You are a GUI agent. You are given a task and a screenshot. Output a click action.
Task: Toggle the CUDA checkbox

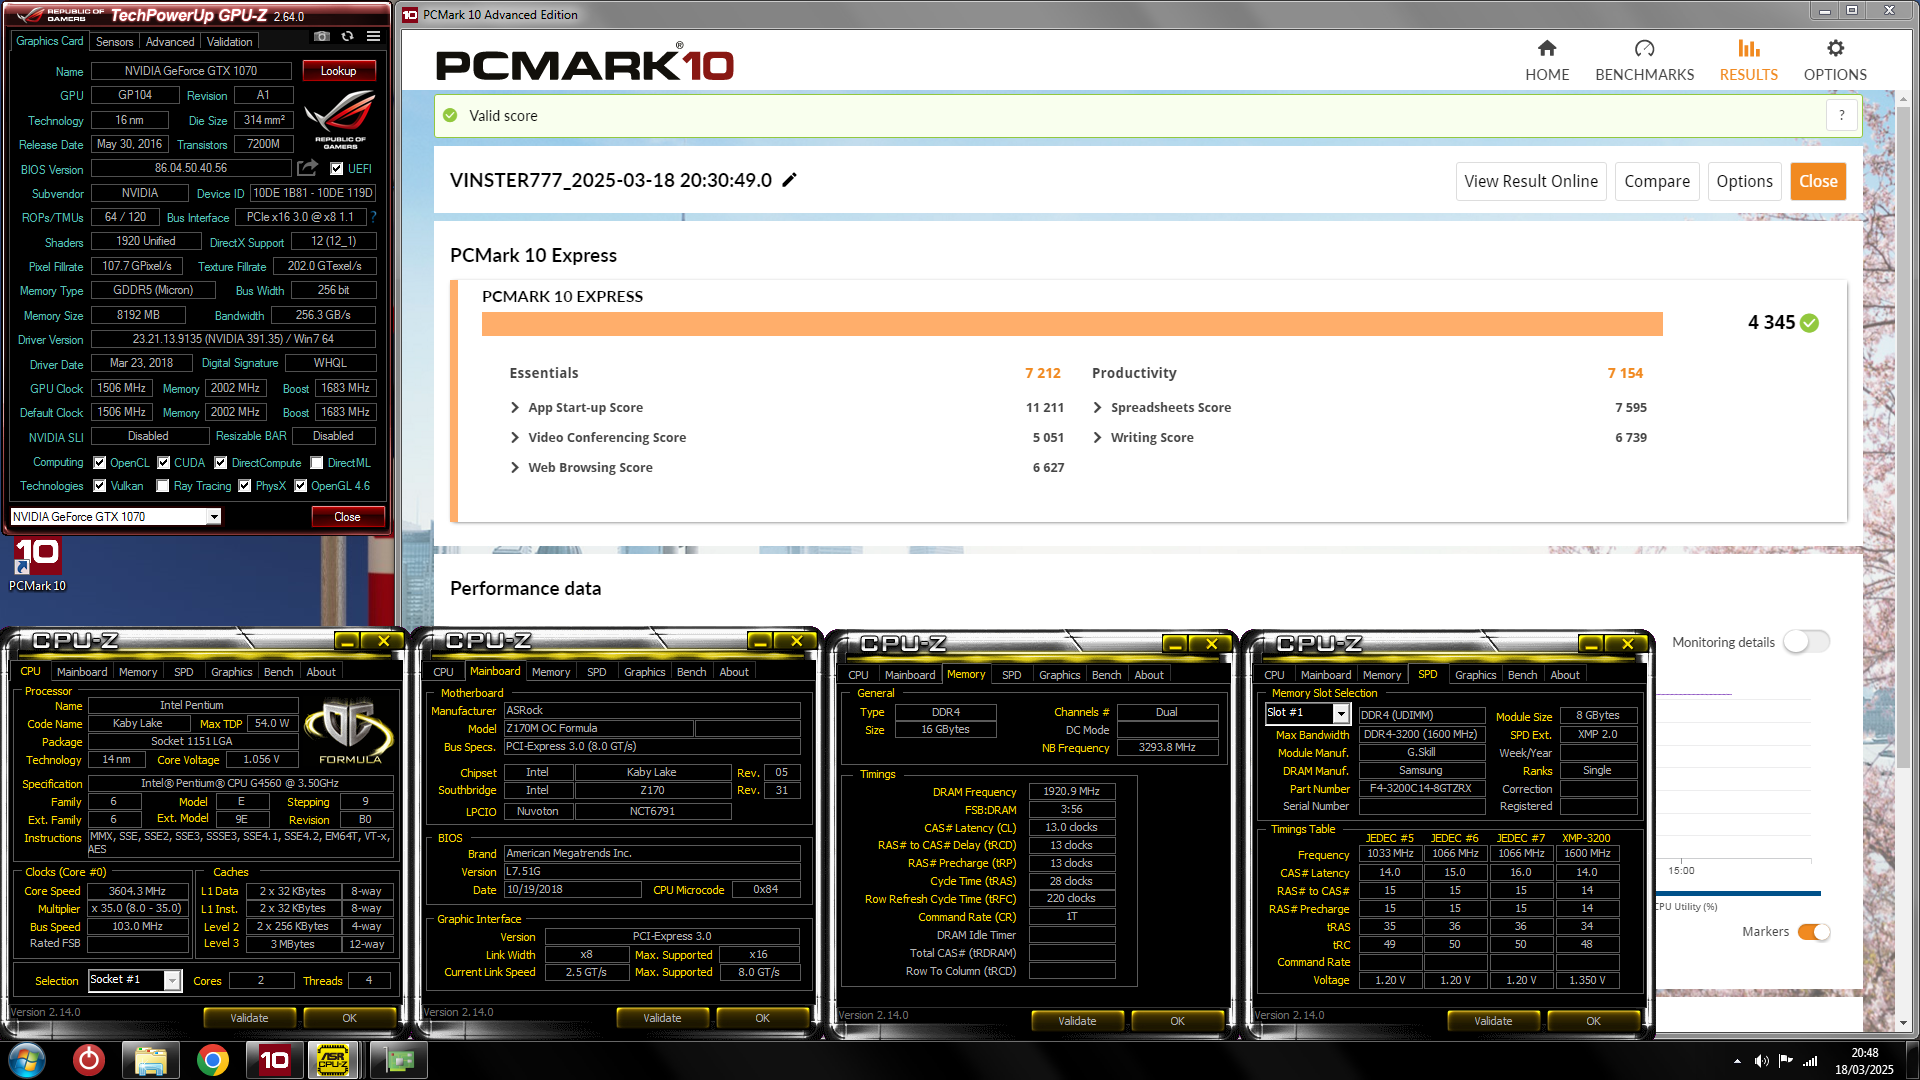(163, 462)
